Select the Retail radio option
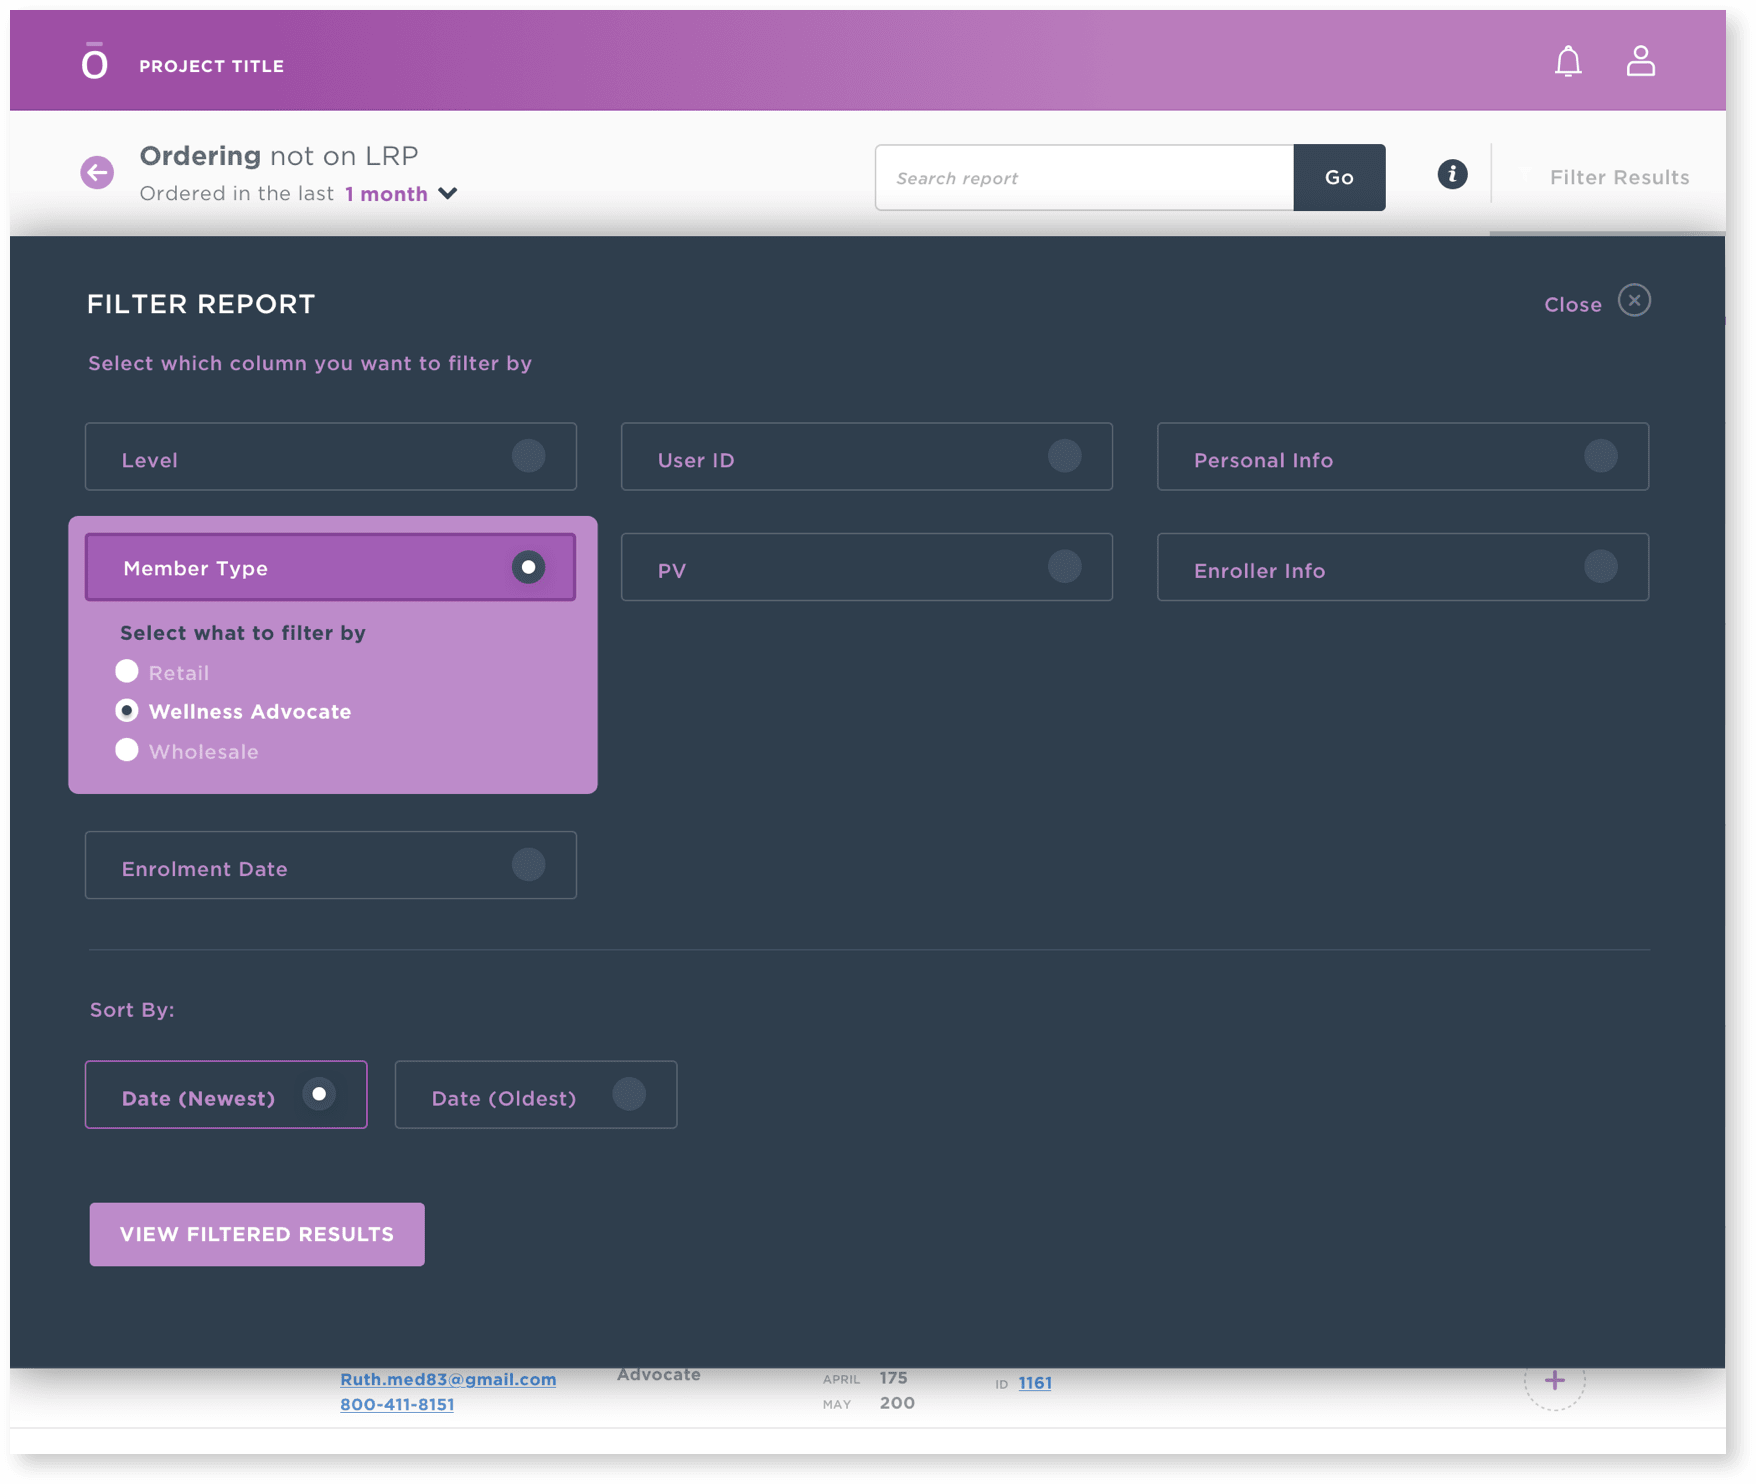 [x=126, y=671]
